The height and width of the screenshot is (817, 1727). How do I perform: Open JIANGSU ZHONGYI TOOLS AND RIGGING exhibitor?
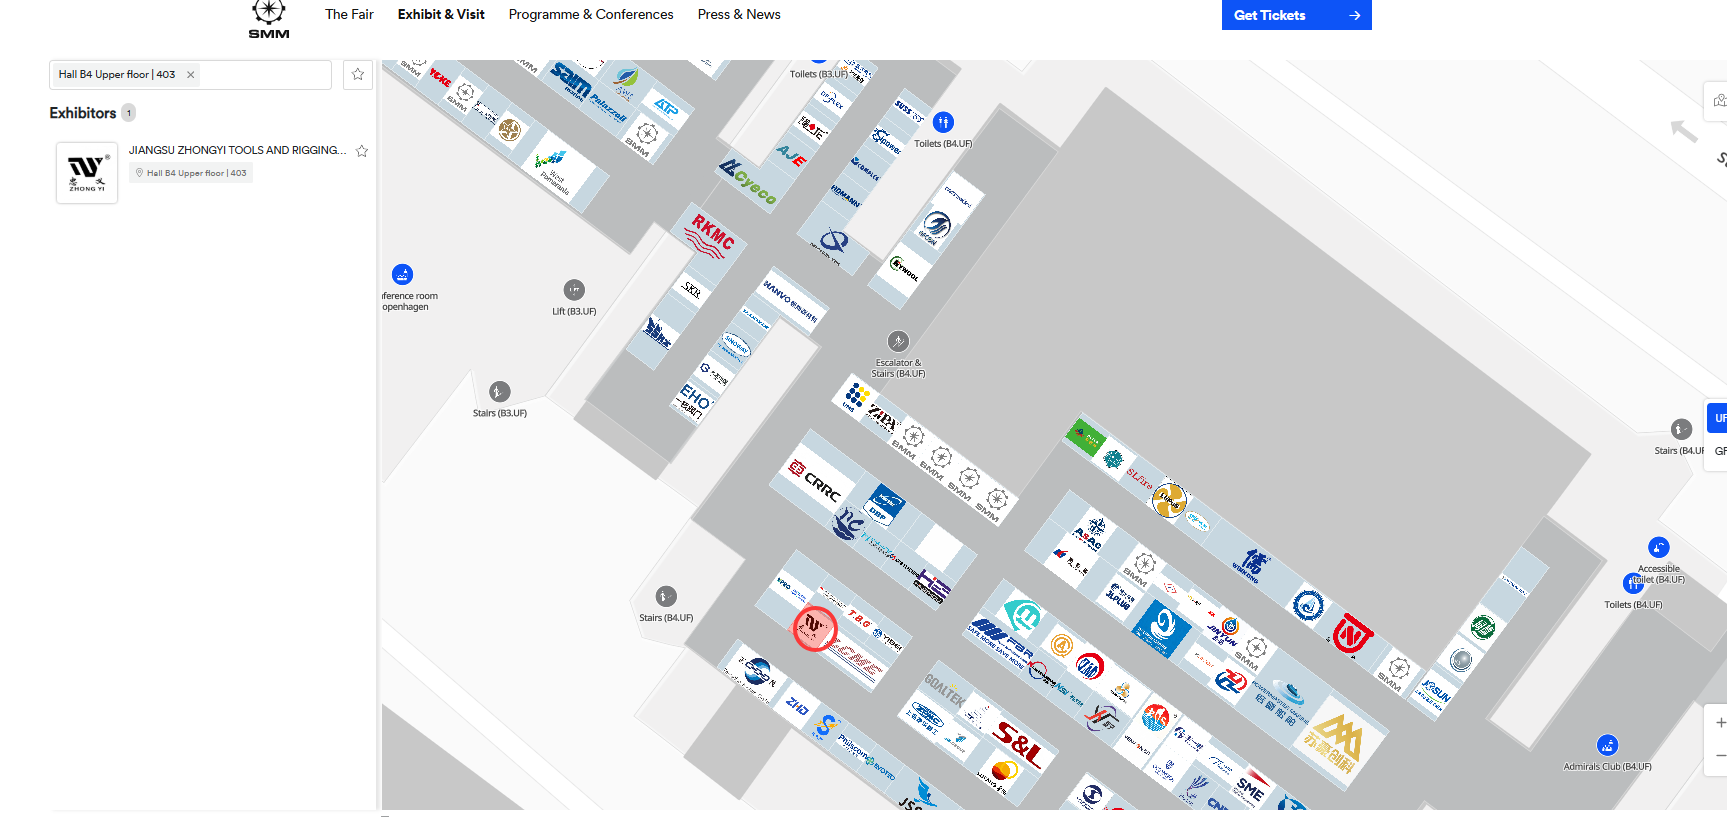click(x=237, y=150)
